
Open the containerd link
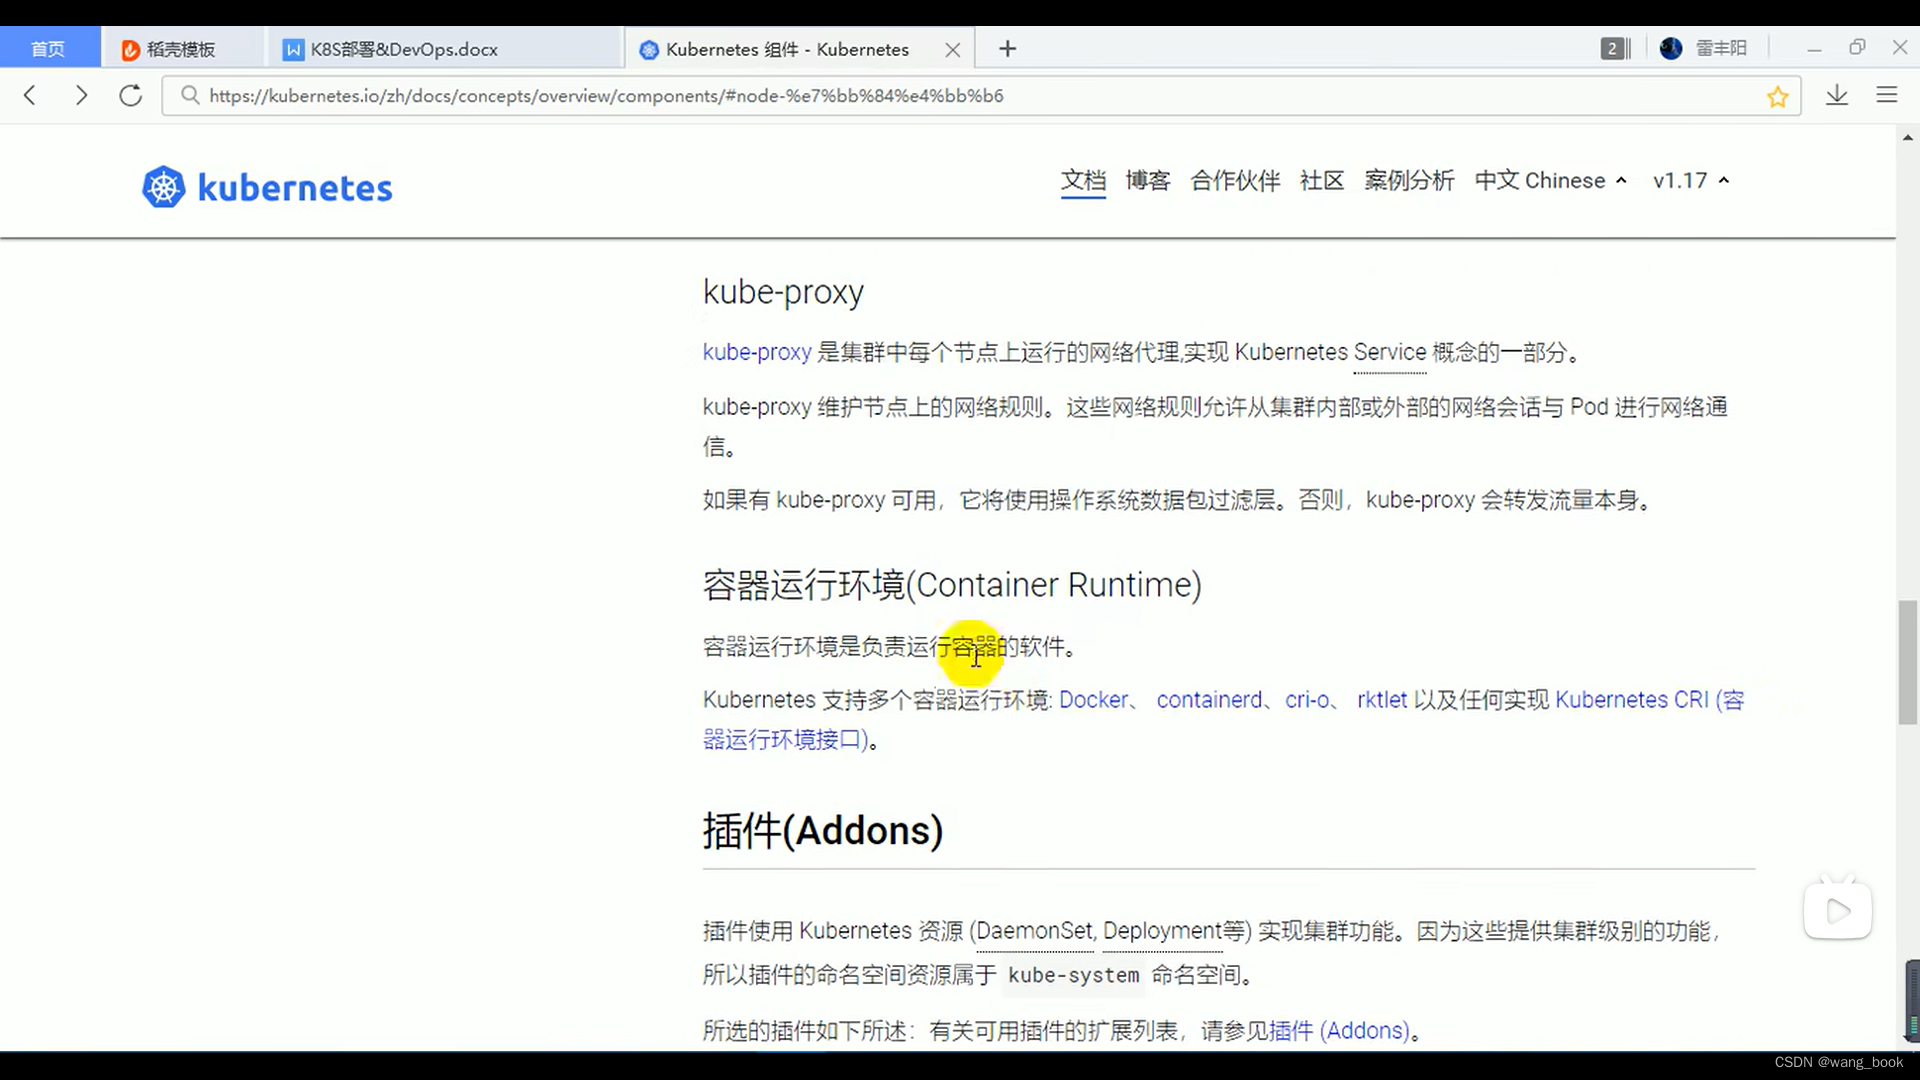(x=1209, y=700)
